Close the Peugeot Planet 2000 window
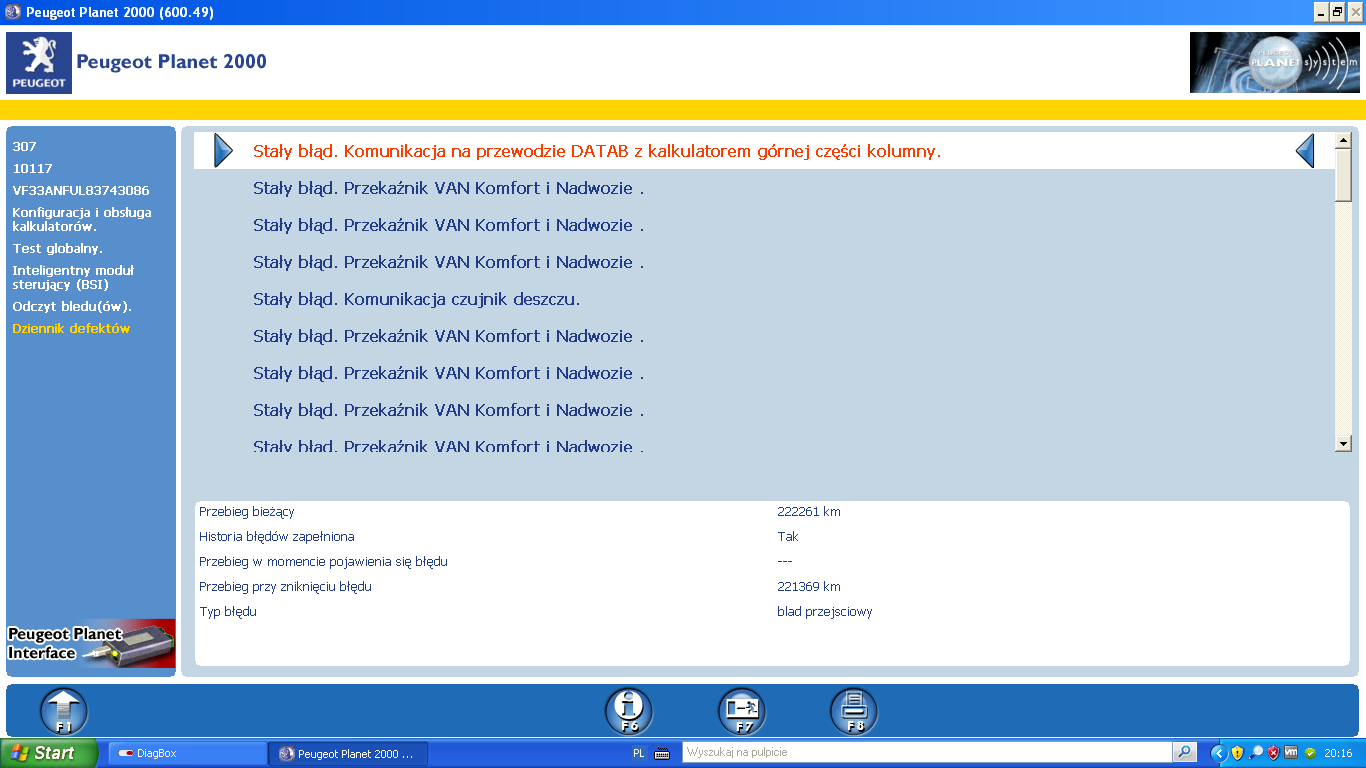 [x=1356, y=12]
